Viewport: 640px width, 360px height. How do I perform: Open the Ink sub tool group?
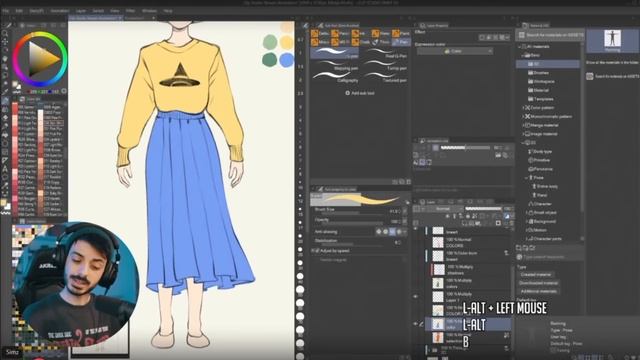(359, 33)
